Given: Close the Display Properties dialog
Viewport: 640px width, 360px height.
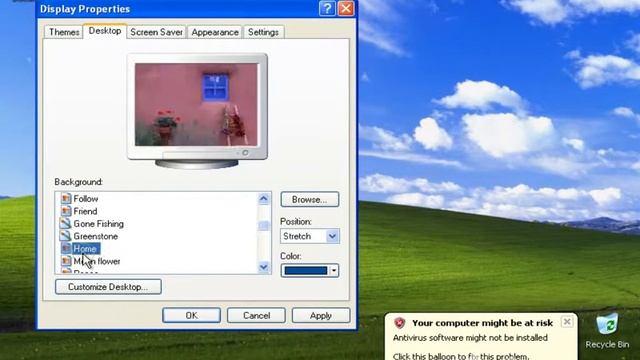Looking at the screenshot, I should [x=346, y=9].
